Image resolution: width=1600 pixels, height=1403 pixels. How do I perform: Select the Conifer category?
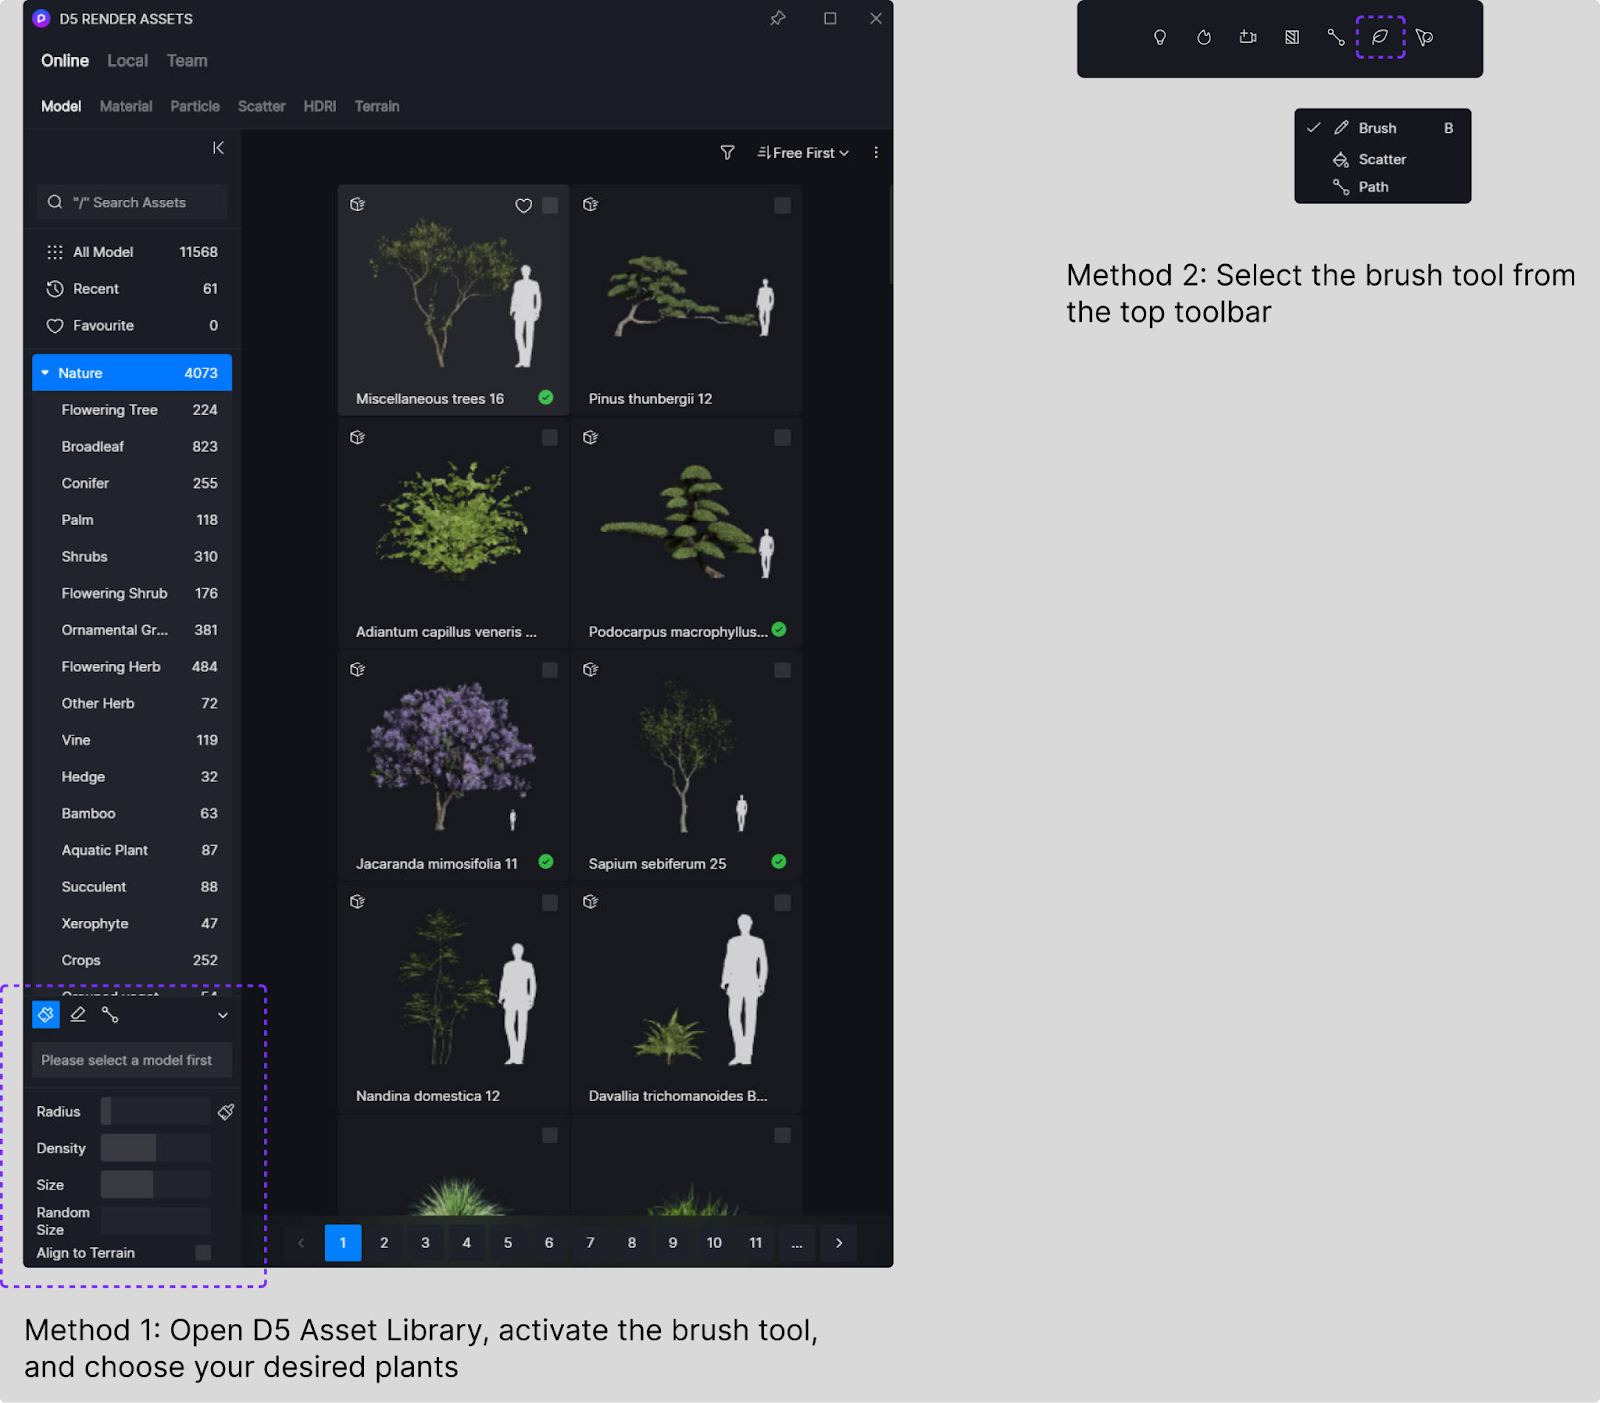click(x=132, y=483)
